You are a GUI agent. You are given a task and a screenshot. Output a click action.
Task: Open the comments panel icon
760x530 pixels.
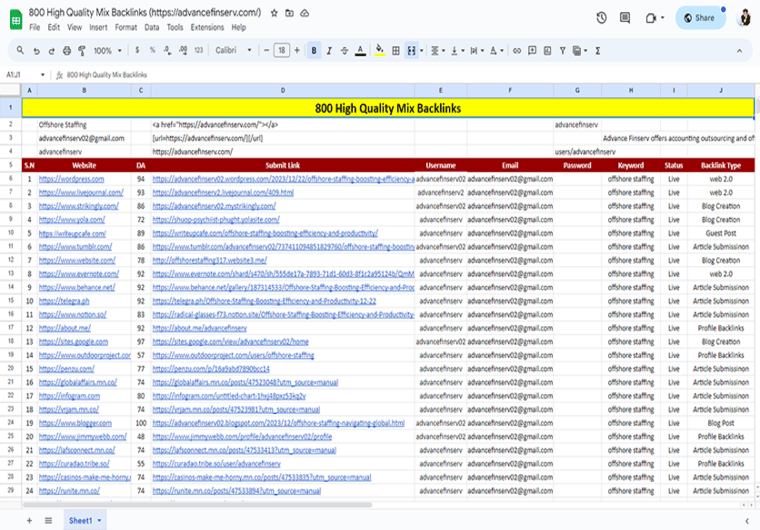point(626,18)
